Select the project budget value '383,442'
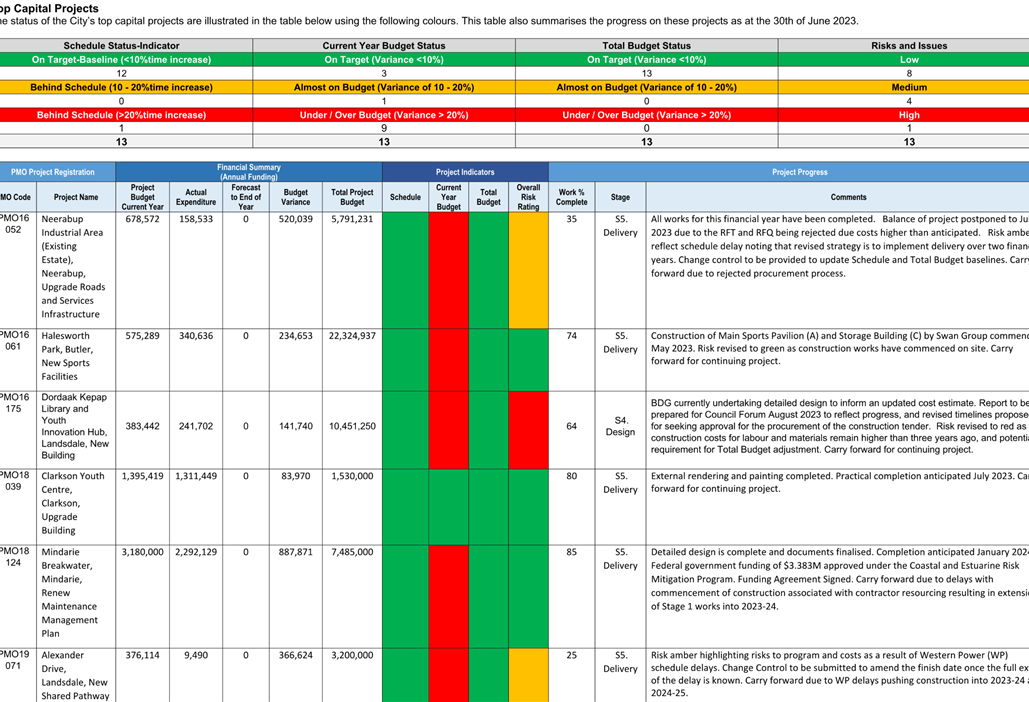This screenshot has height=702, width=1029. pyautogui.click(x=142, y=426)
